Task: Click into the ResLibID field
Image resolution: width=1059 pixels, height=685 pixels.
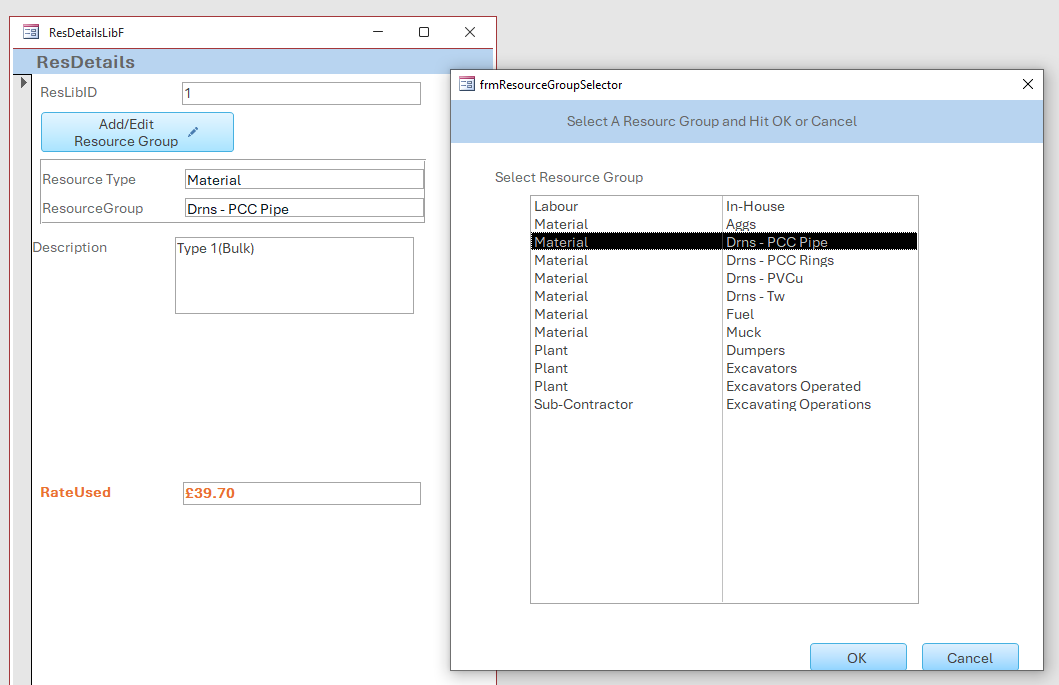Action: pyautogui.click(x=301, y=93)
